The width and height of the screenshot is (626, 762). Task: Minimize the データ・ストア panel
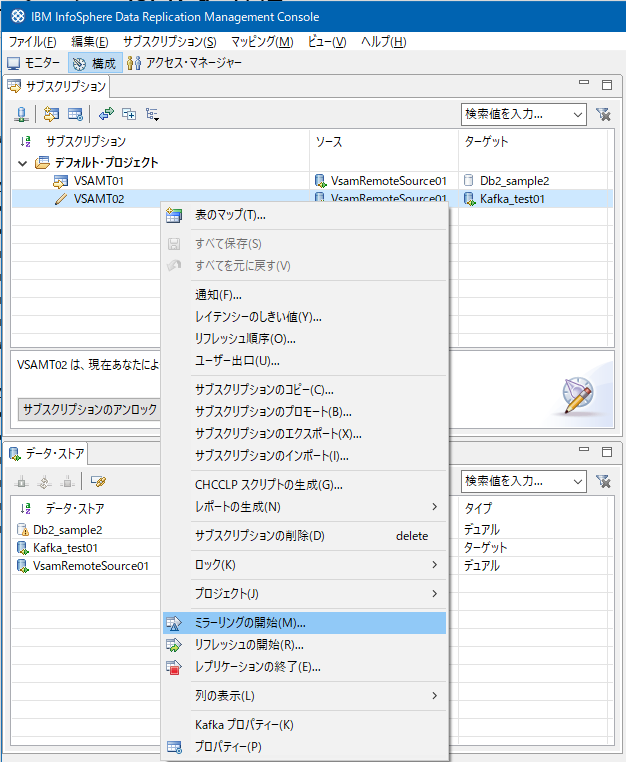[584, 450]
